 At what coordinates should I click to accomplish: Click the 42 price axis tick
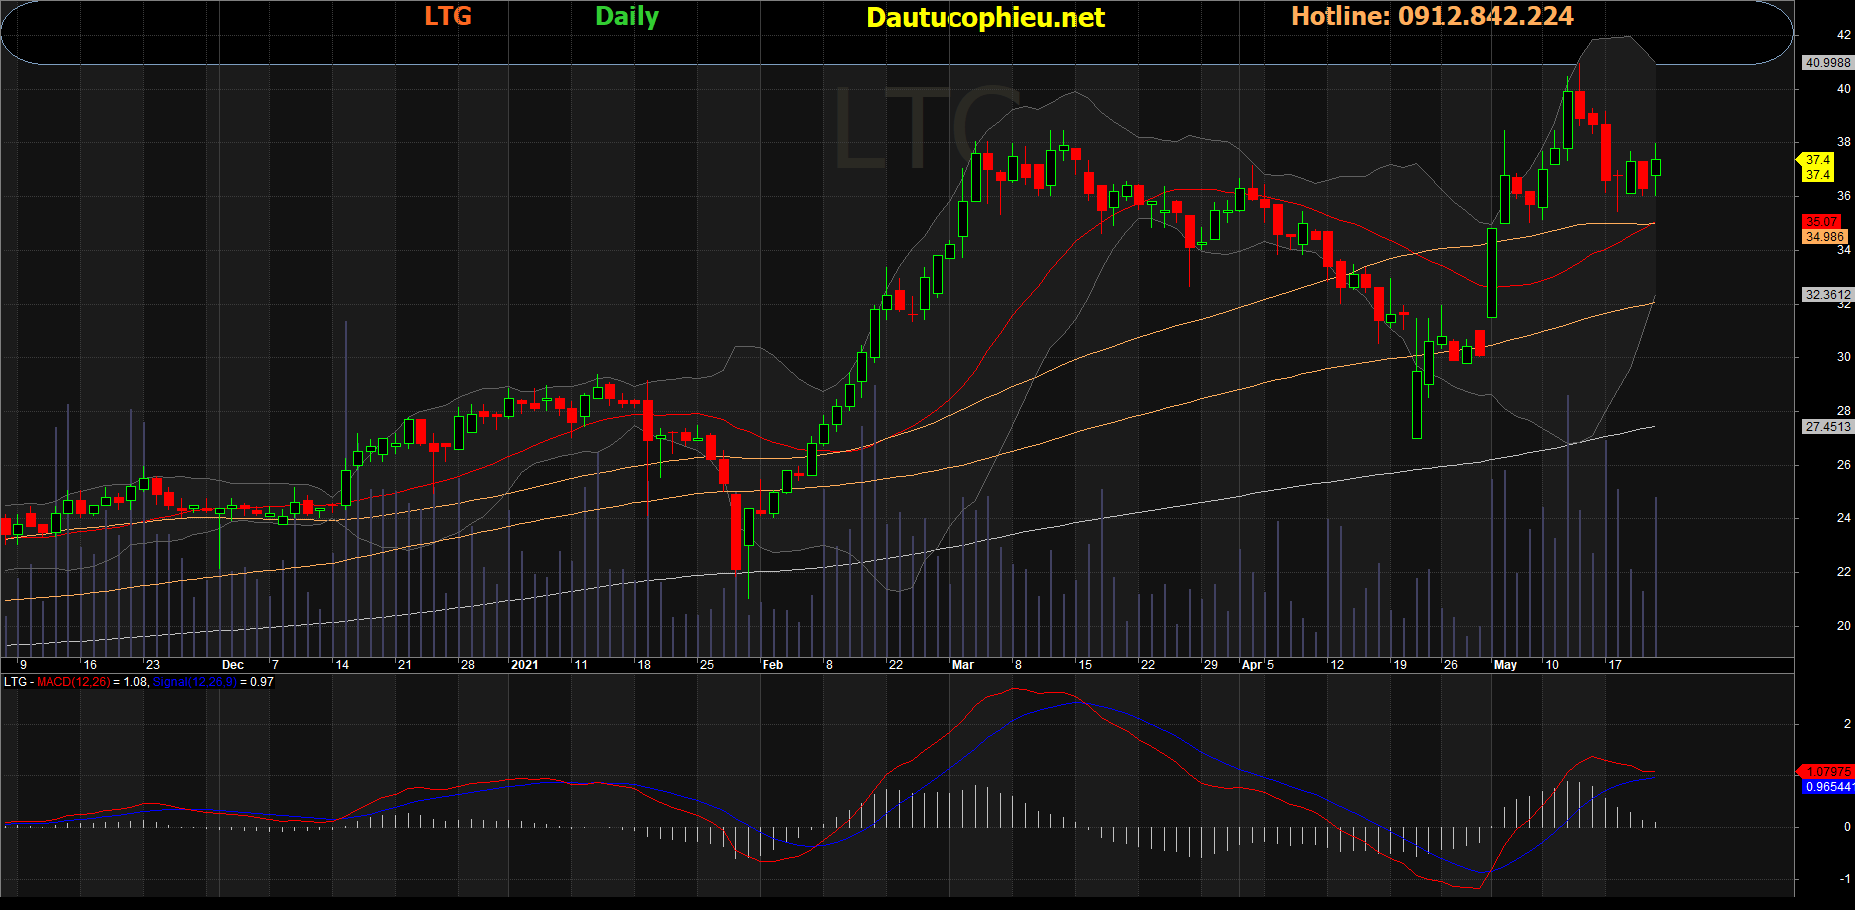point(1843,35)
